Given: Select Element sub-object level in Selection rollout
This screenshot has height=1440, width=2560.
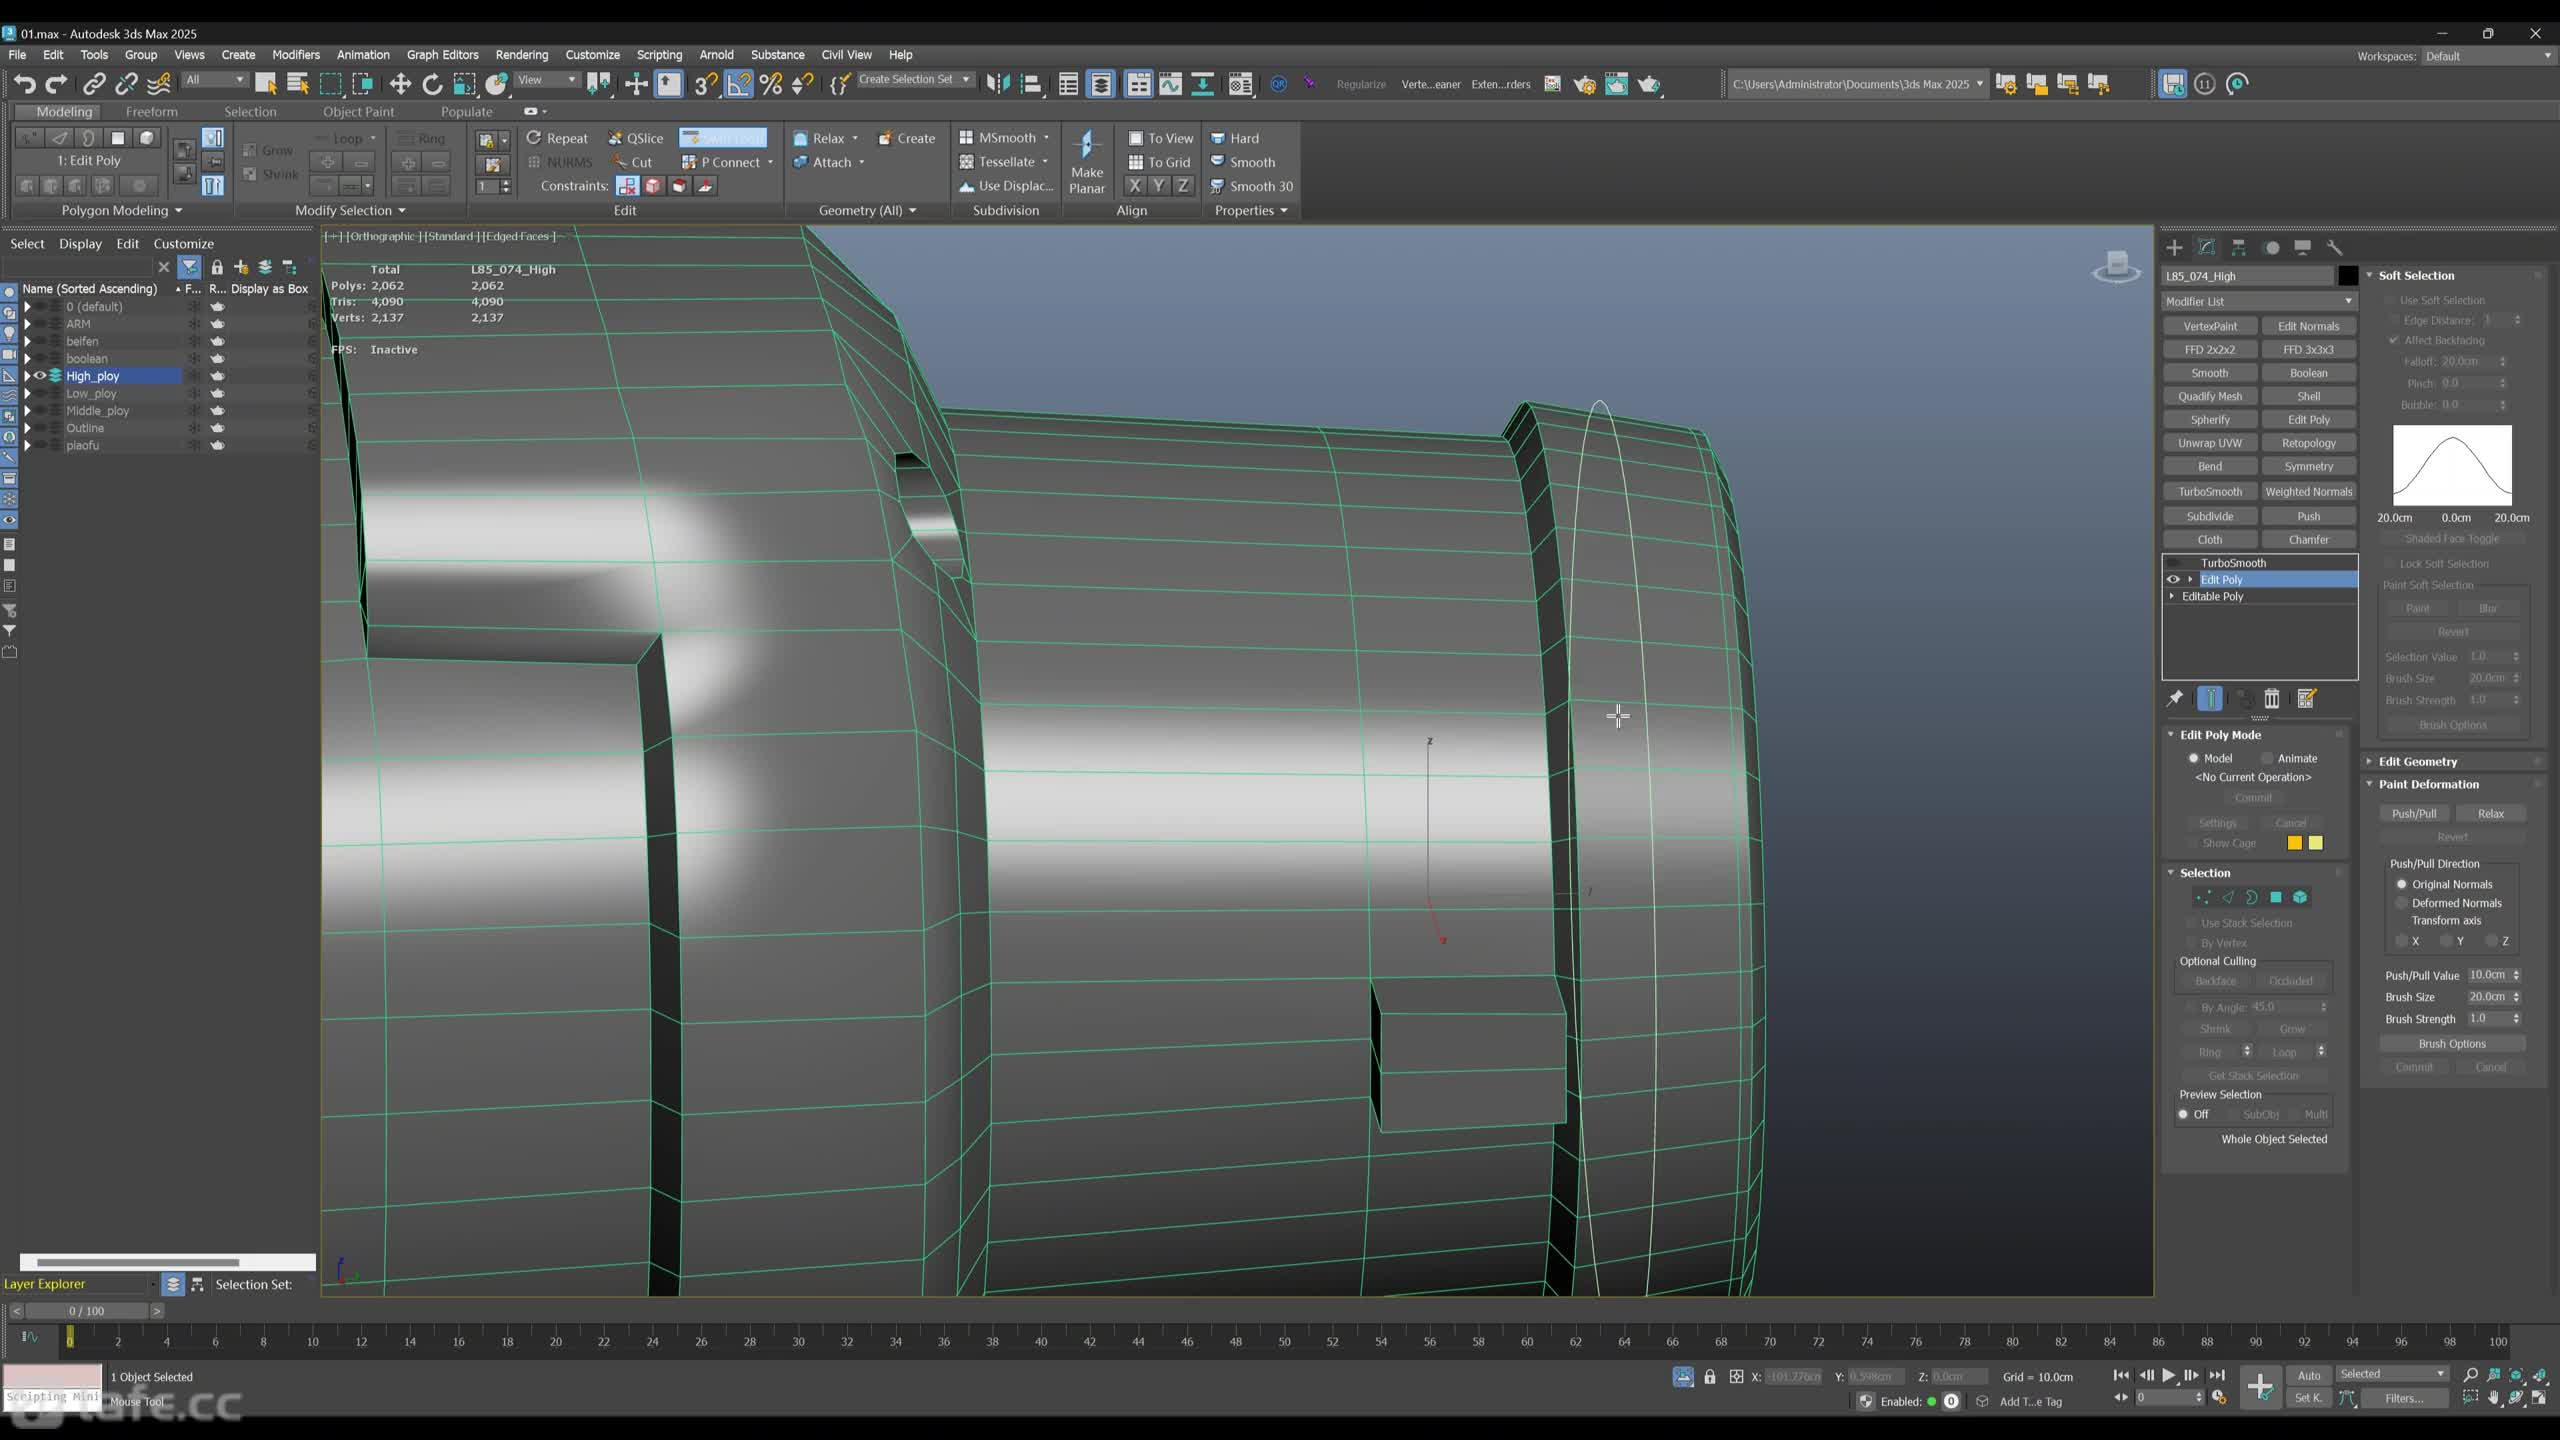Looking at the screenshot, I should [2300, 897].
